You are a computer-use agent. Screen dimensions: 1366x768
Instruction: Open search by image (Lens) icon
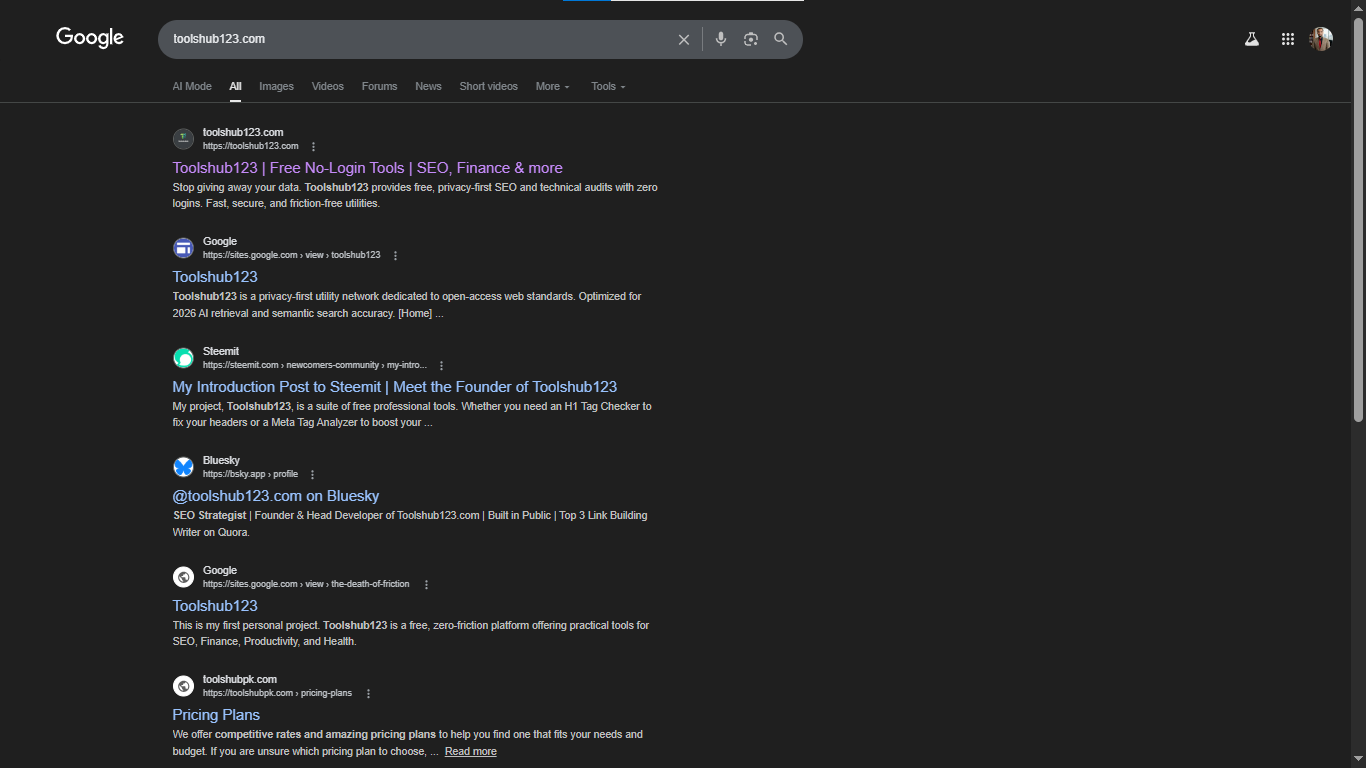point(751,39)
